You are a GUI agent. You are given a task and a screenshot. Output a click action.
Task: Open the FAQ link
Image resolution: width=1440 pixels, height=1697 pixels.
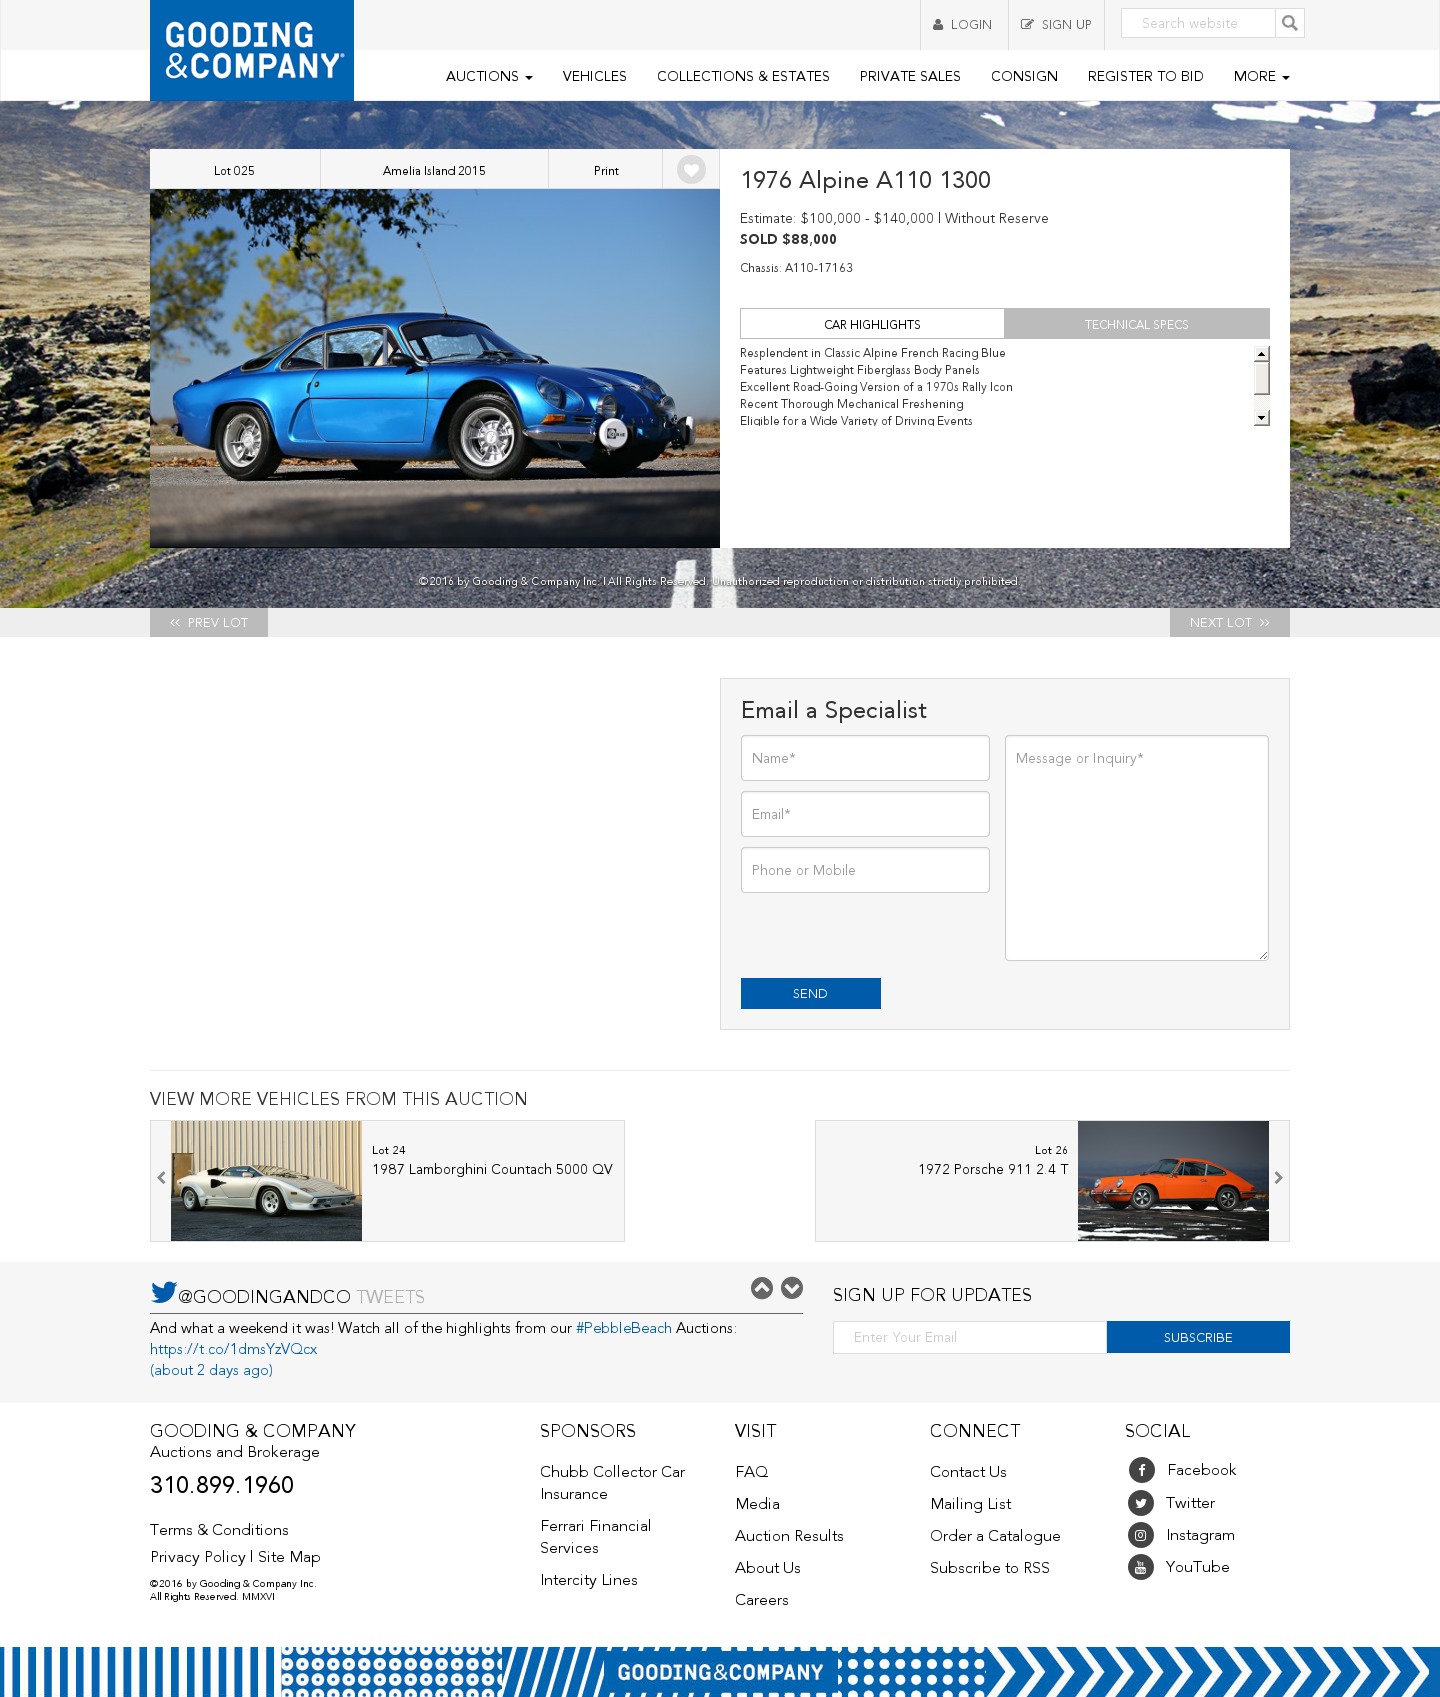pos(752,1472)
